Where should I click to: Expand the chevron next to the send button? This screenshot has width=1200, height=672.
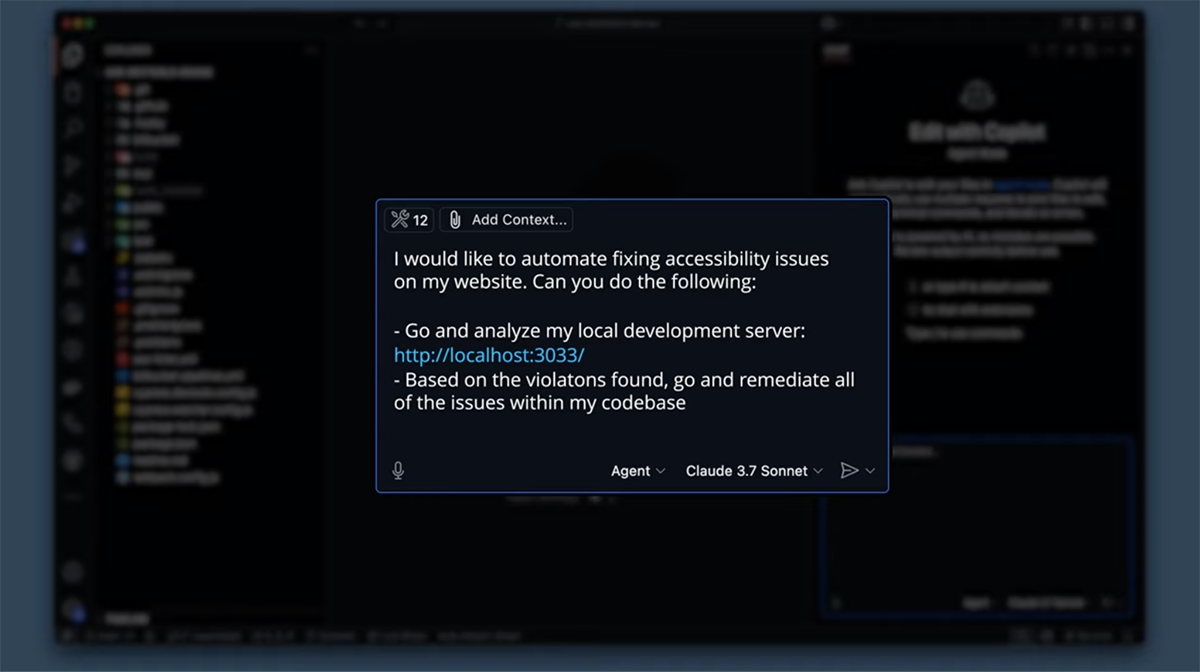870,470
